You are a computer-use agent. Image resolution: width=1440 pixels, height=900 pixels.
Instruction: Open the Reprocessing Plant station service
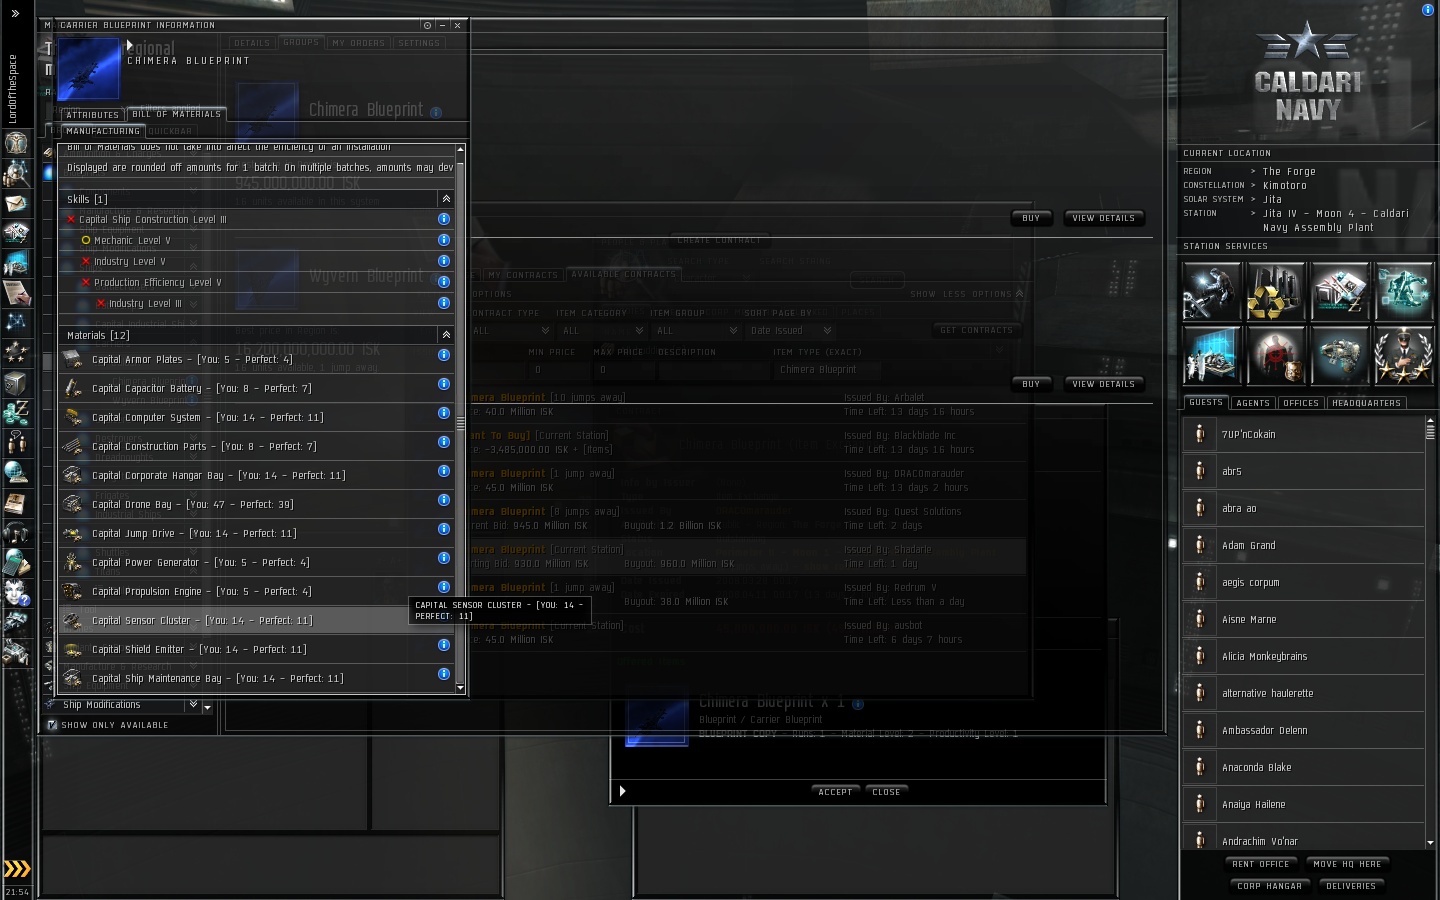1276,291
